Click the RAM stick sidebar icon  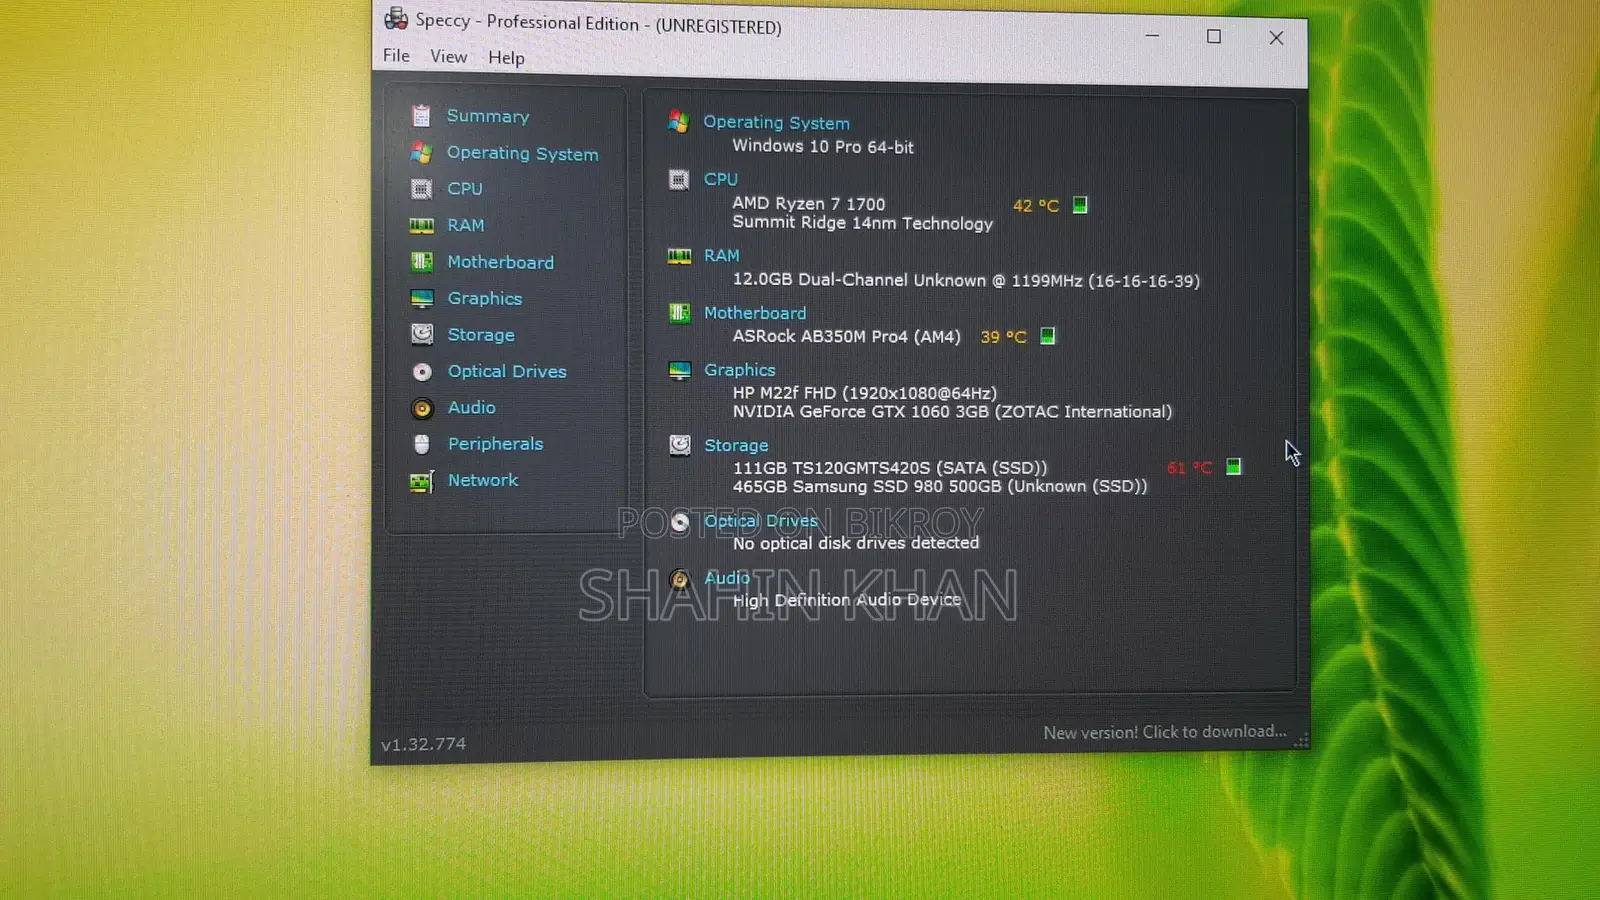[x=422, y=226]
